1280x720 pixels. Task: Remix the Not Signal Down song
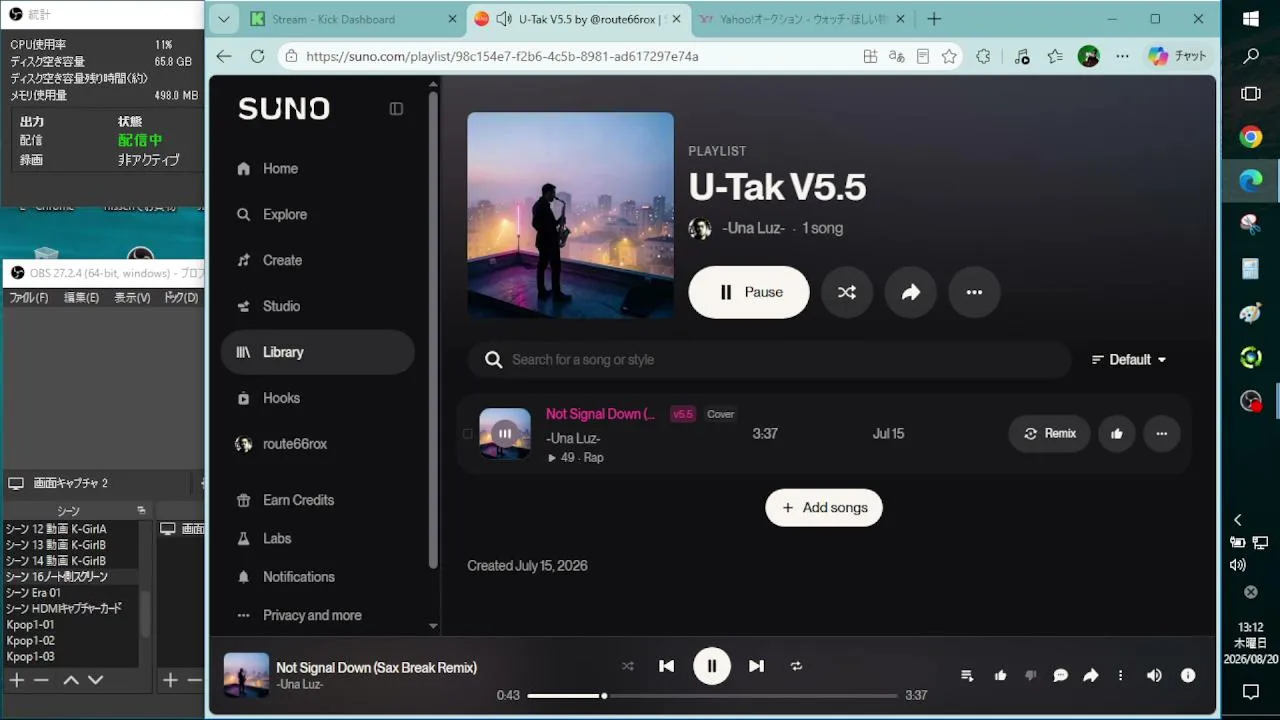click(1049, 434)
